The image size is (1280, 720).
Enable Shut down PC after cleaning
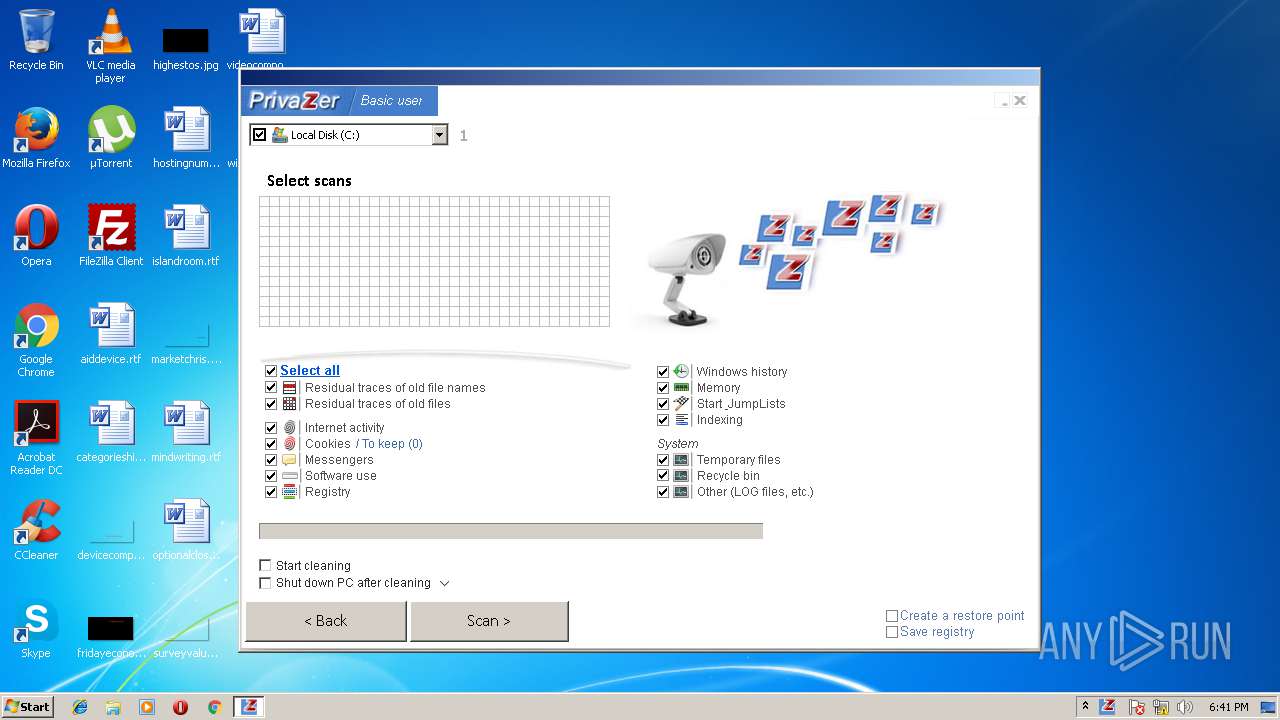265,583
